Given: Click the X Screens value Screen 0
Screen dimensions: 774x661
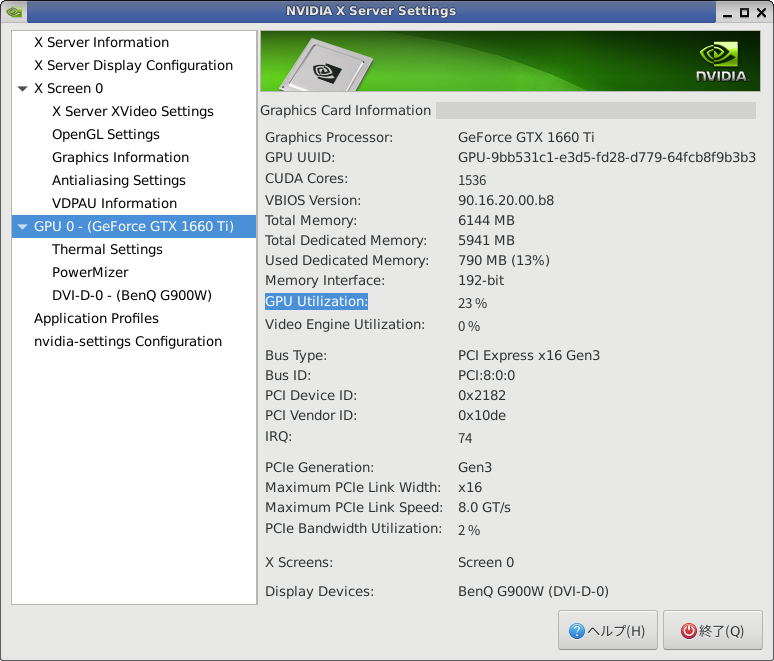Looking at the screenshot, I should (486, 563).
